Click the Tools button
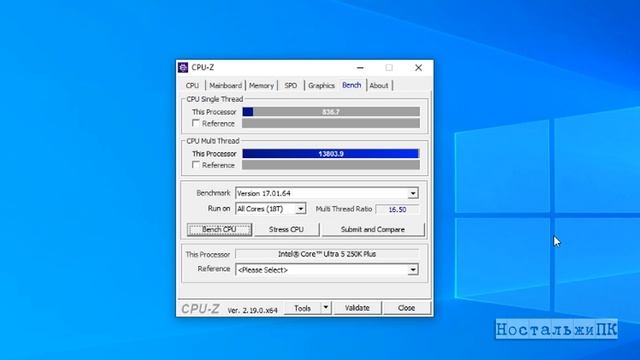The width and height of the screenshot is (640, 360). coord(302,308)
